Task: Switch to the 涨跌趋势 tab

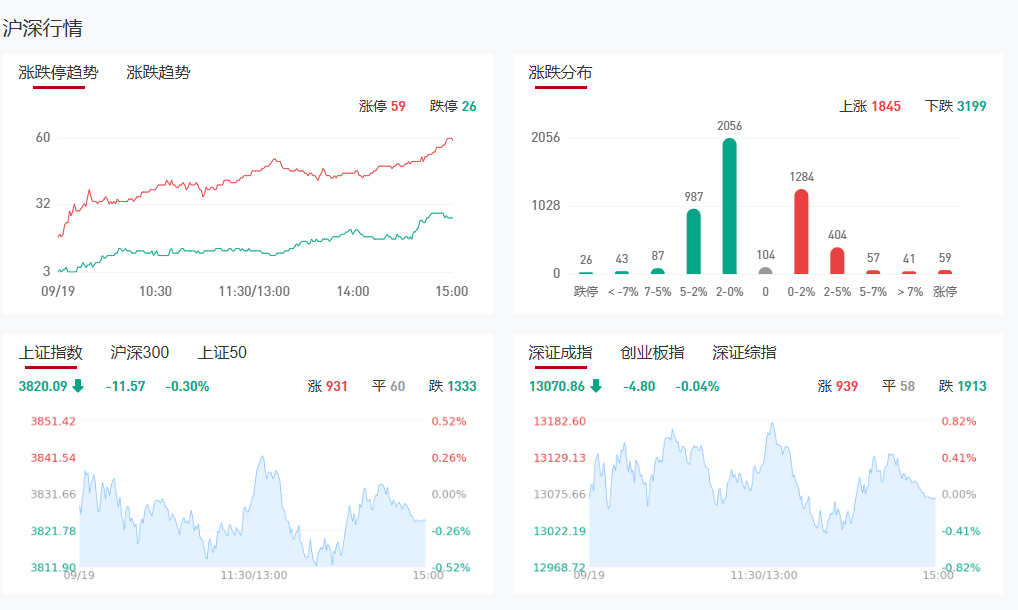Action: pyautogui.click(x=158, y=72)
